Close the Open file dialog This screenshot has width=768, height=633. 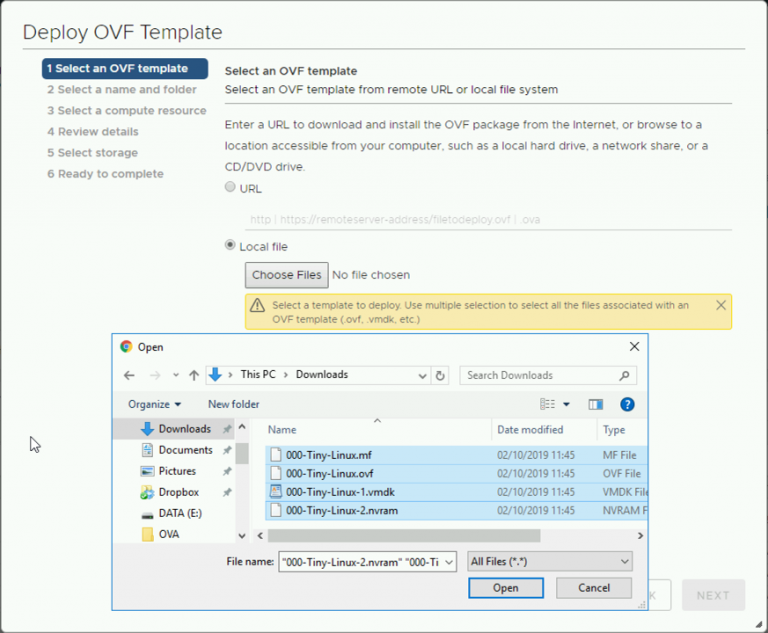tap(634, 346)
